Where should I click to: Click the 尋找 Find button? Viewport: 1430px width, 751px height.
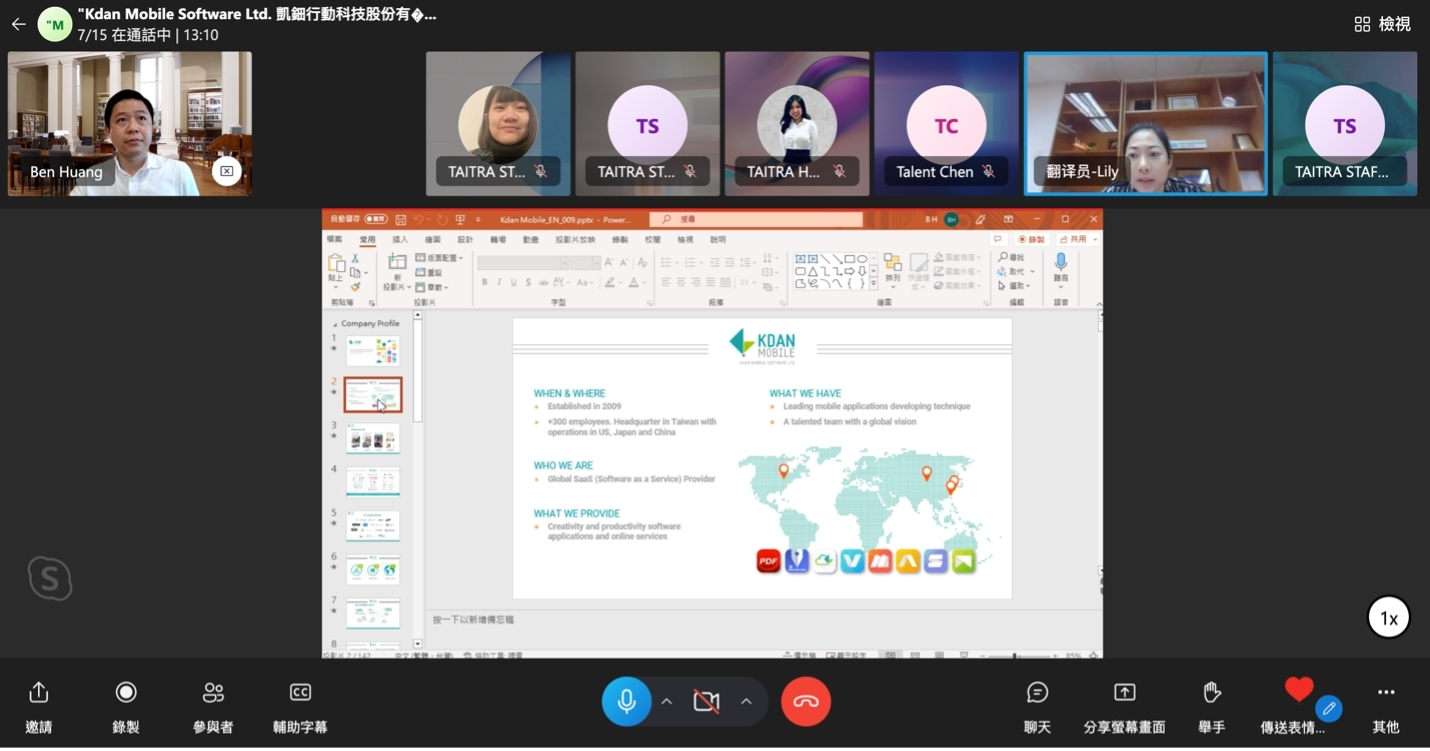click(x=1010, y=258)
